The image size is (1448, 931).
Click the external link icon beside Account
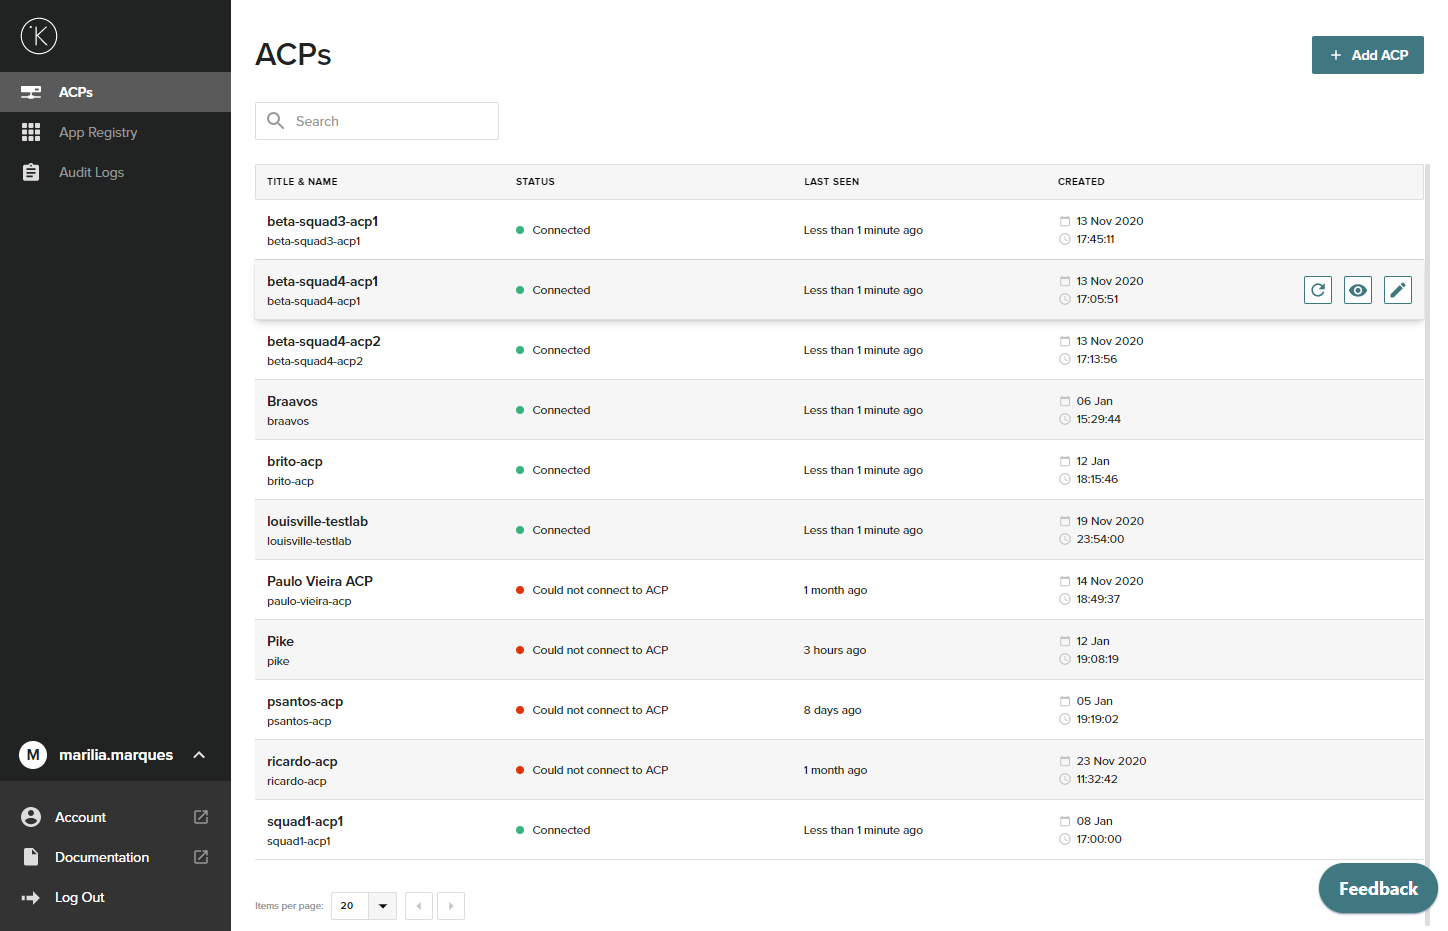[x=201, y=817]
